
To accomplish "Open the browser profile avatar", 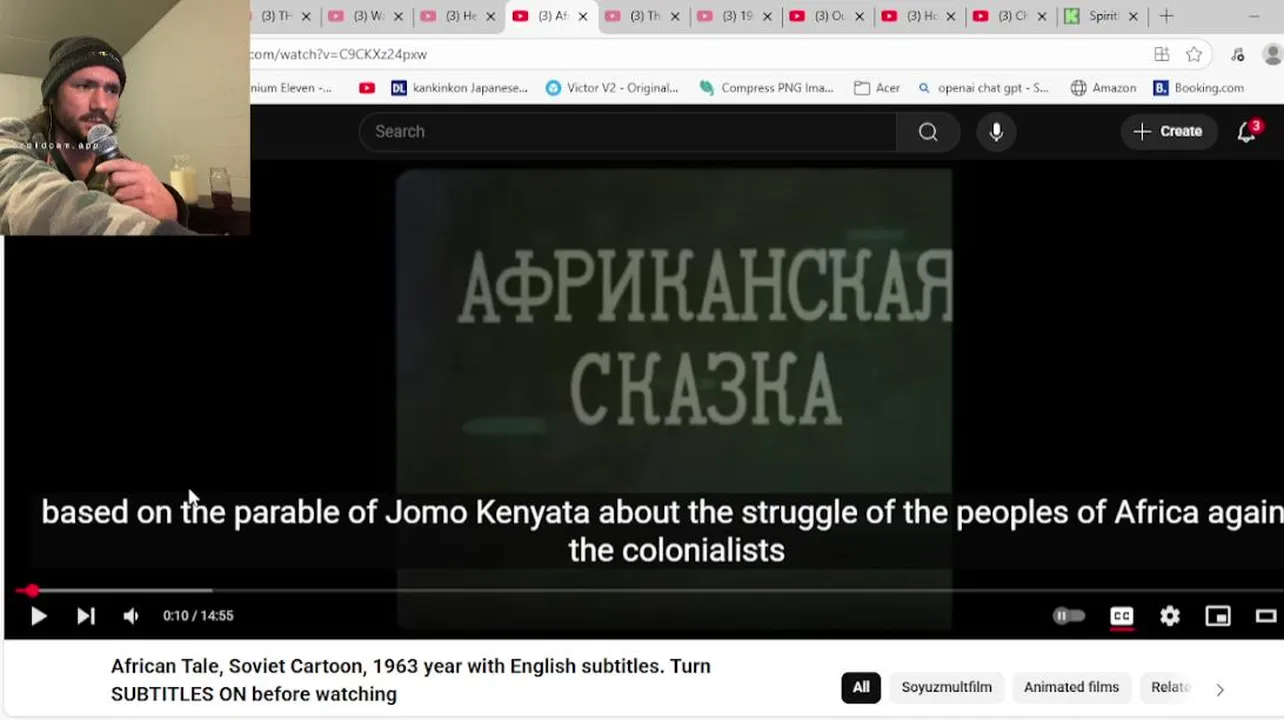I will coord(1273,54).
